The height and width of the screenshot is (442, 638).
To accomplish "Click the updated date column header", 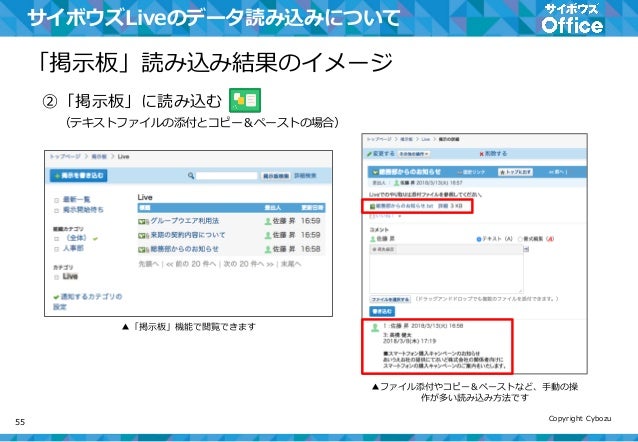I will (x=312, y=208).
